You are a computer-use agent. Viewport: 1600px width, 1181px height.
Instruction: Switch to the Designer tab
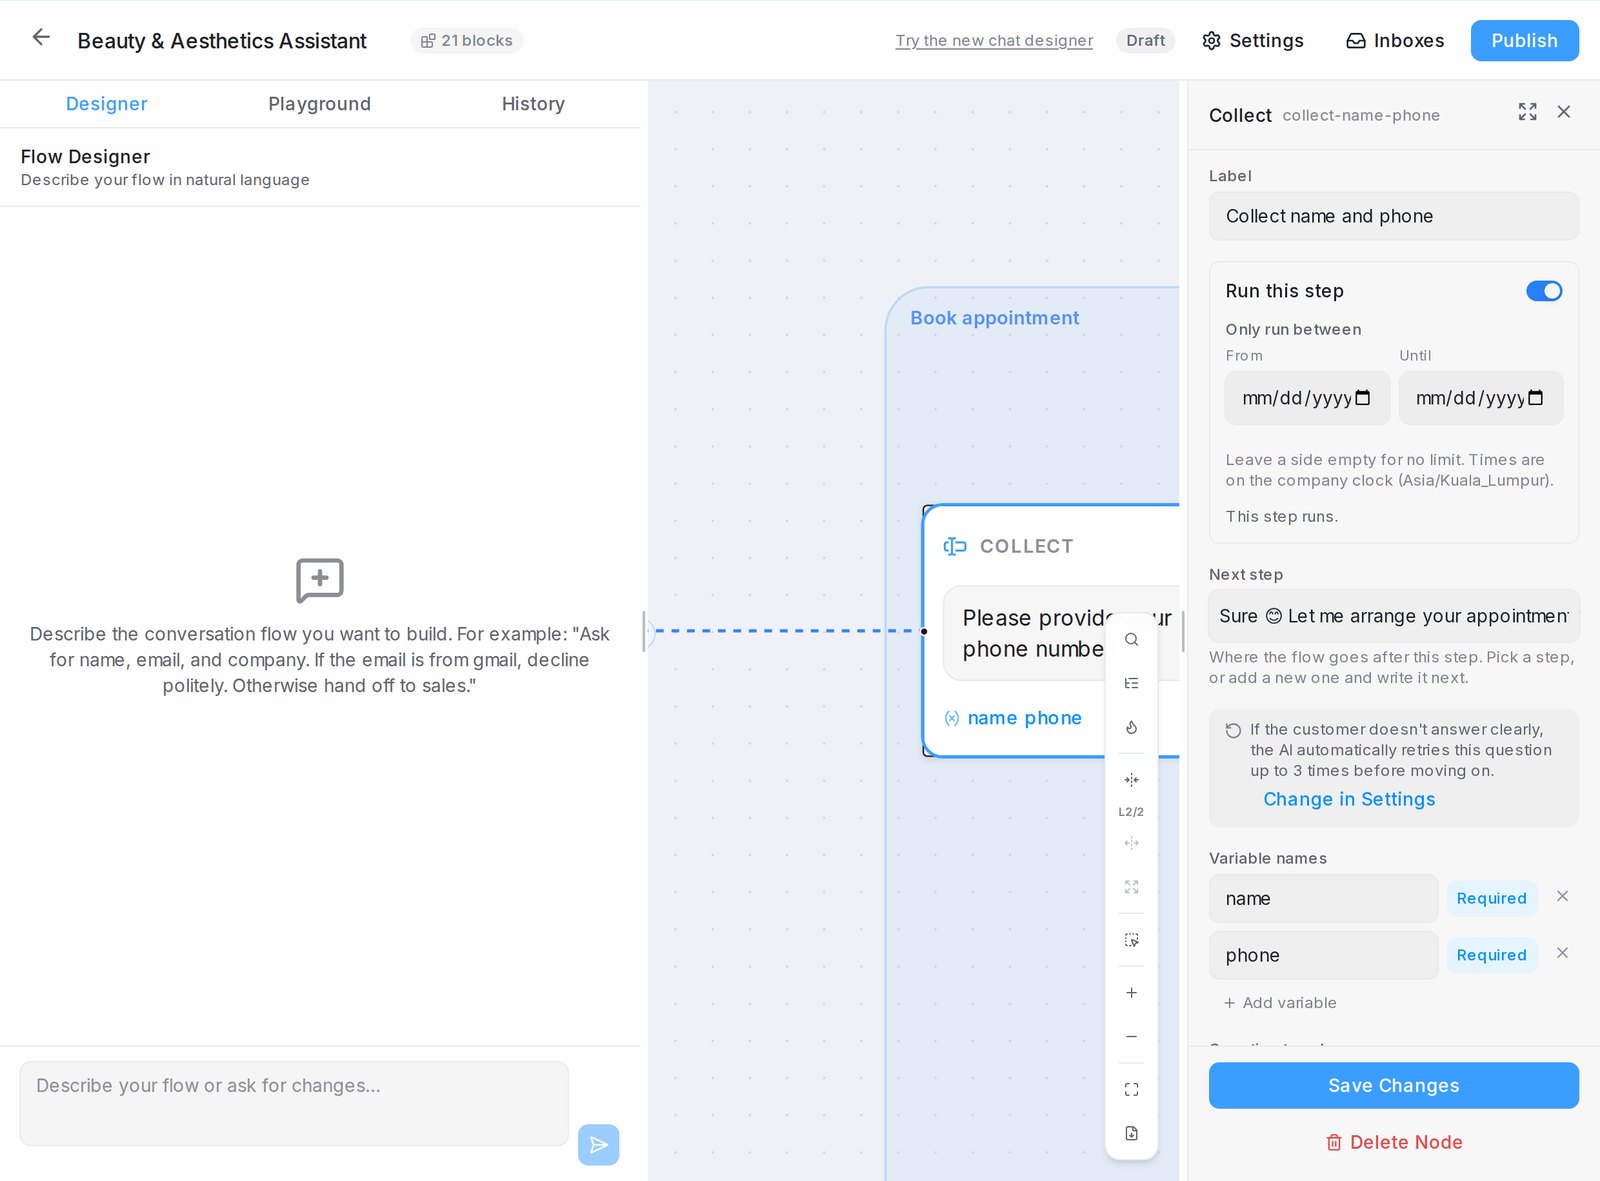(107, 104)
